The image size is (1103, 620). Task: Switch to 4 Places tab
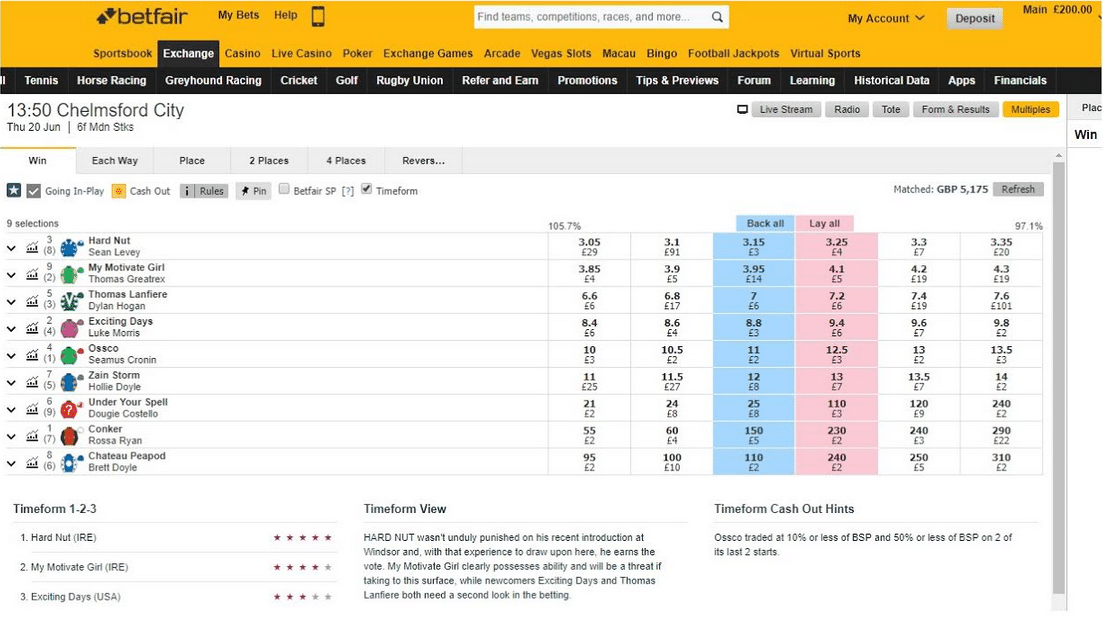coord(346,160)
